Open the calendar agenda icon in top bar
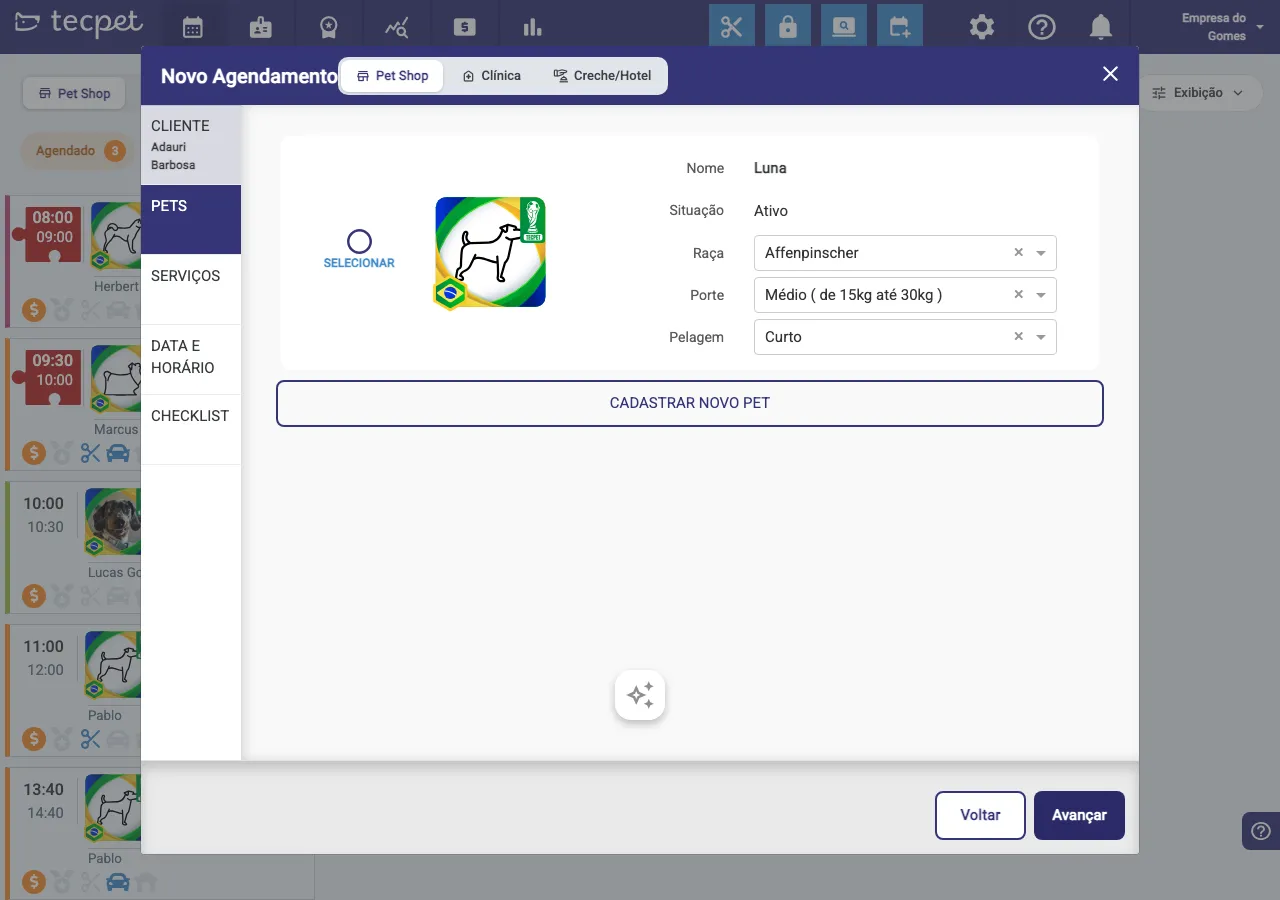The image size is (1280, 900). point(193,27)
